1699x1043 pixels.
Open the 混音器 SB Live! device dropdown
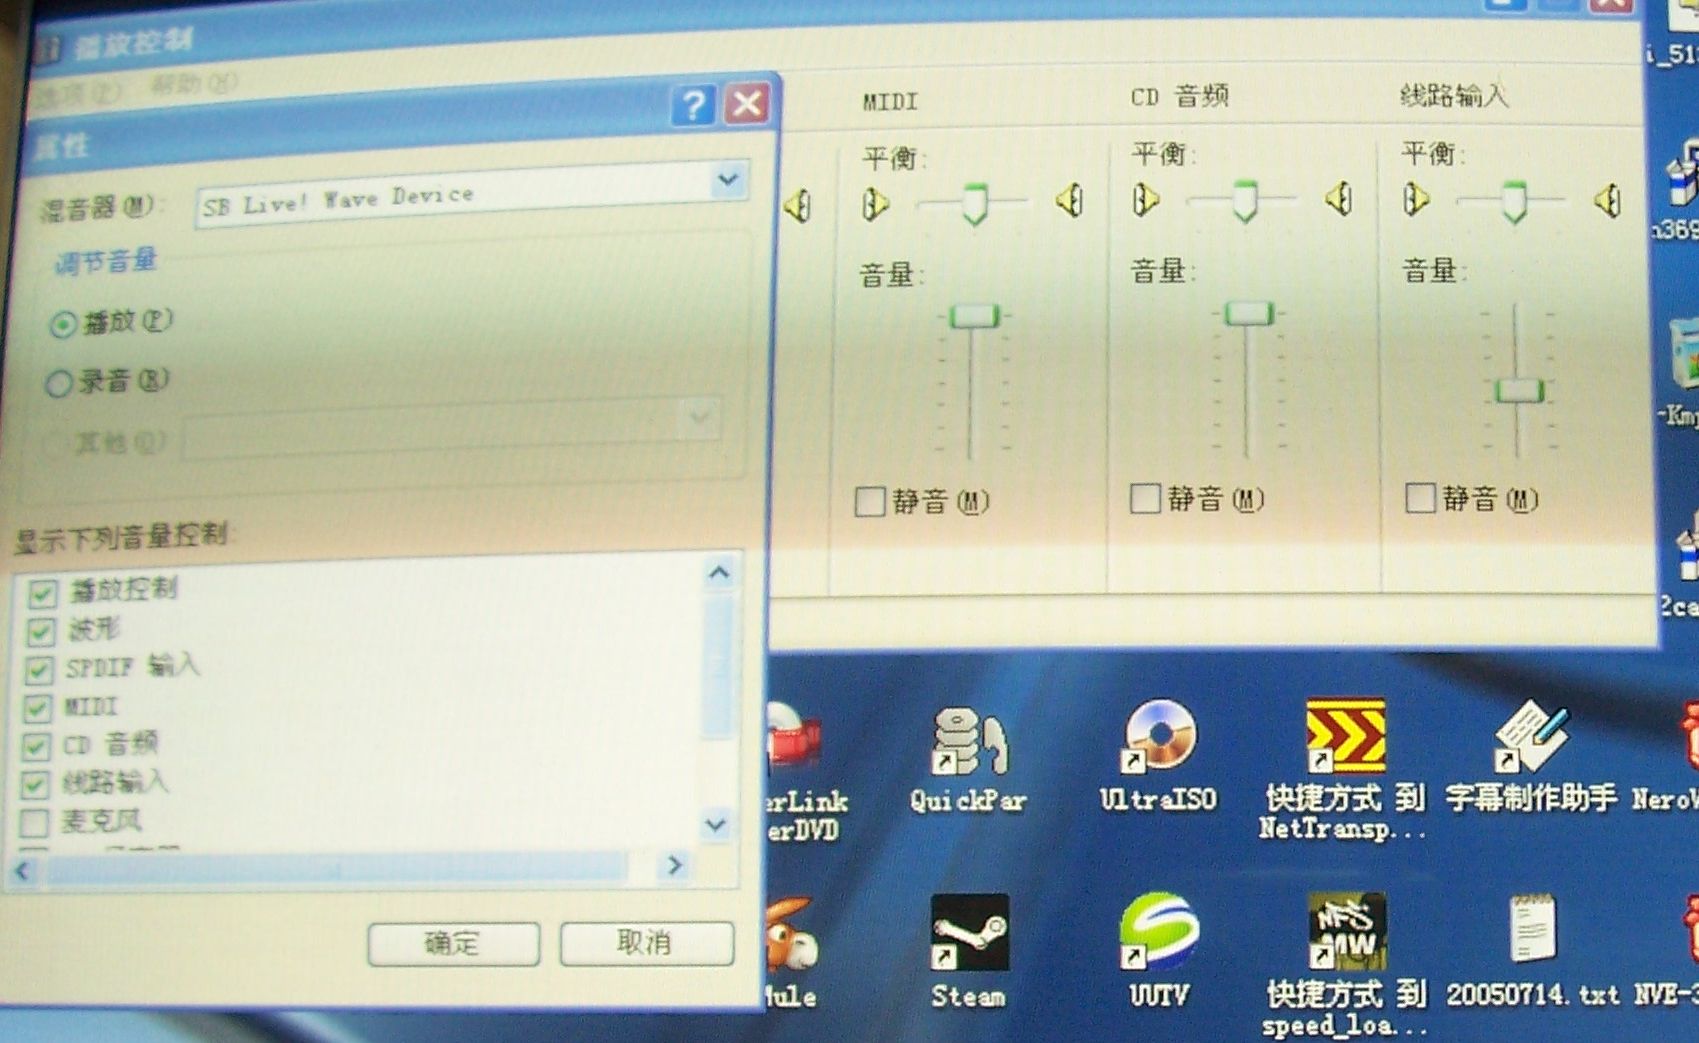click(728, 180)
